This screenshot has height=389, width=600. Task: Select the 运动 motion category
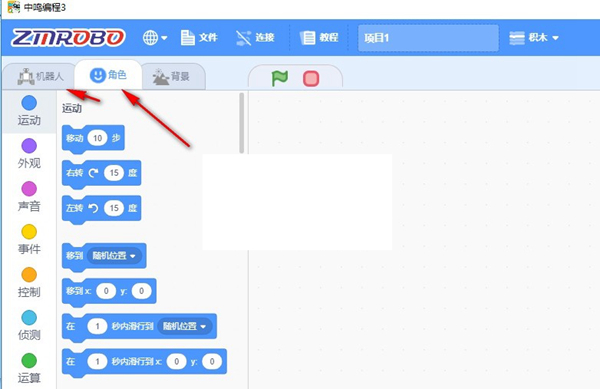[x=29, y=111]
